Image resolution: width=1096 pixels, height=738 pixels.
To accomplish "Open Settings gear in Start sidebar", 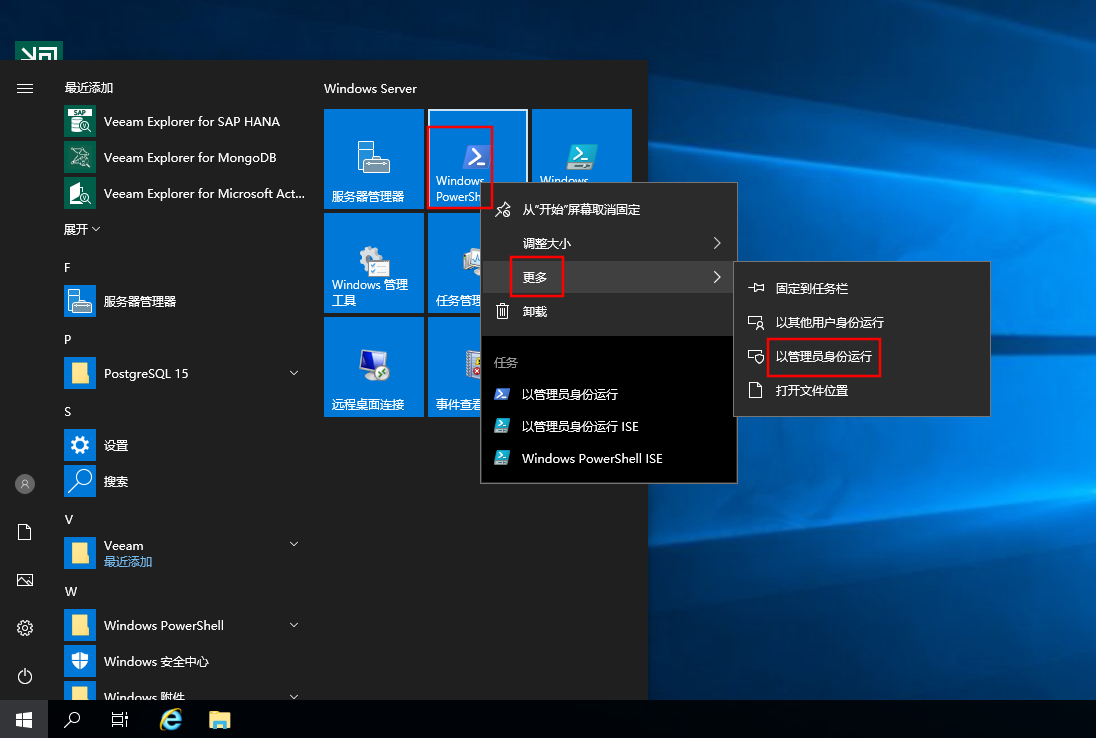I will tap(24, 628).
